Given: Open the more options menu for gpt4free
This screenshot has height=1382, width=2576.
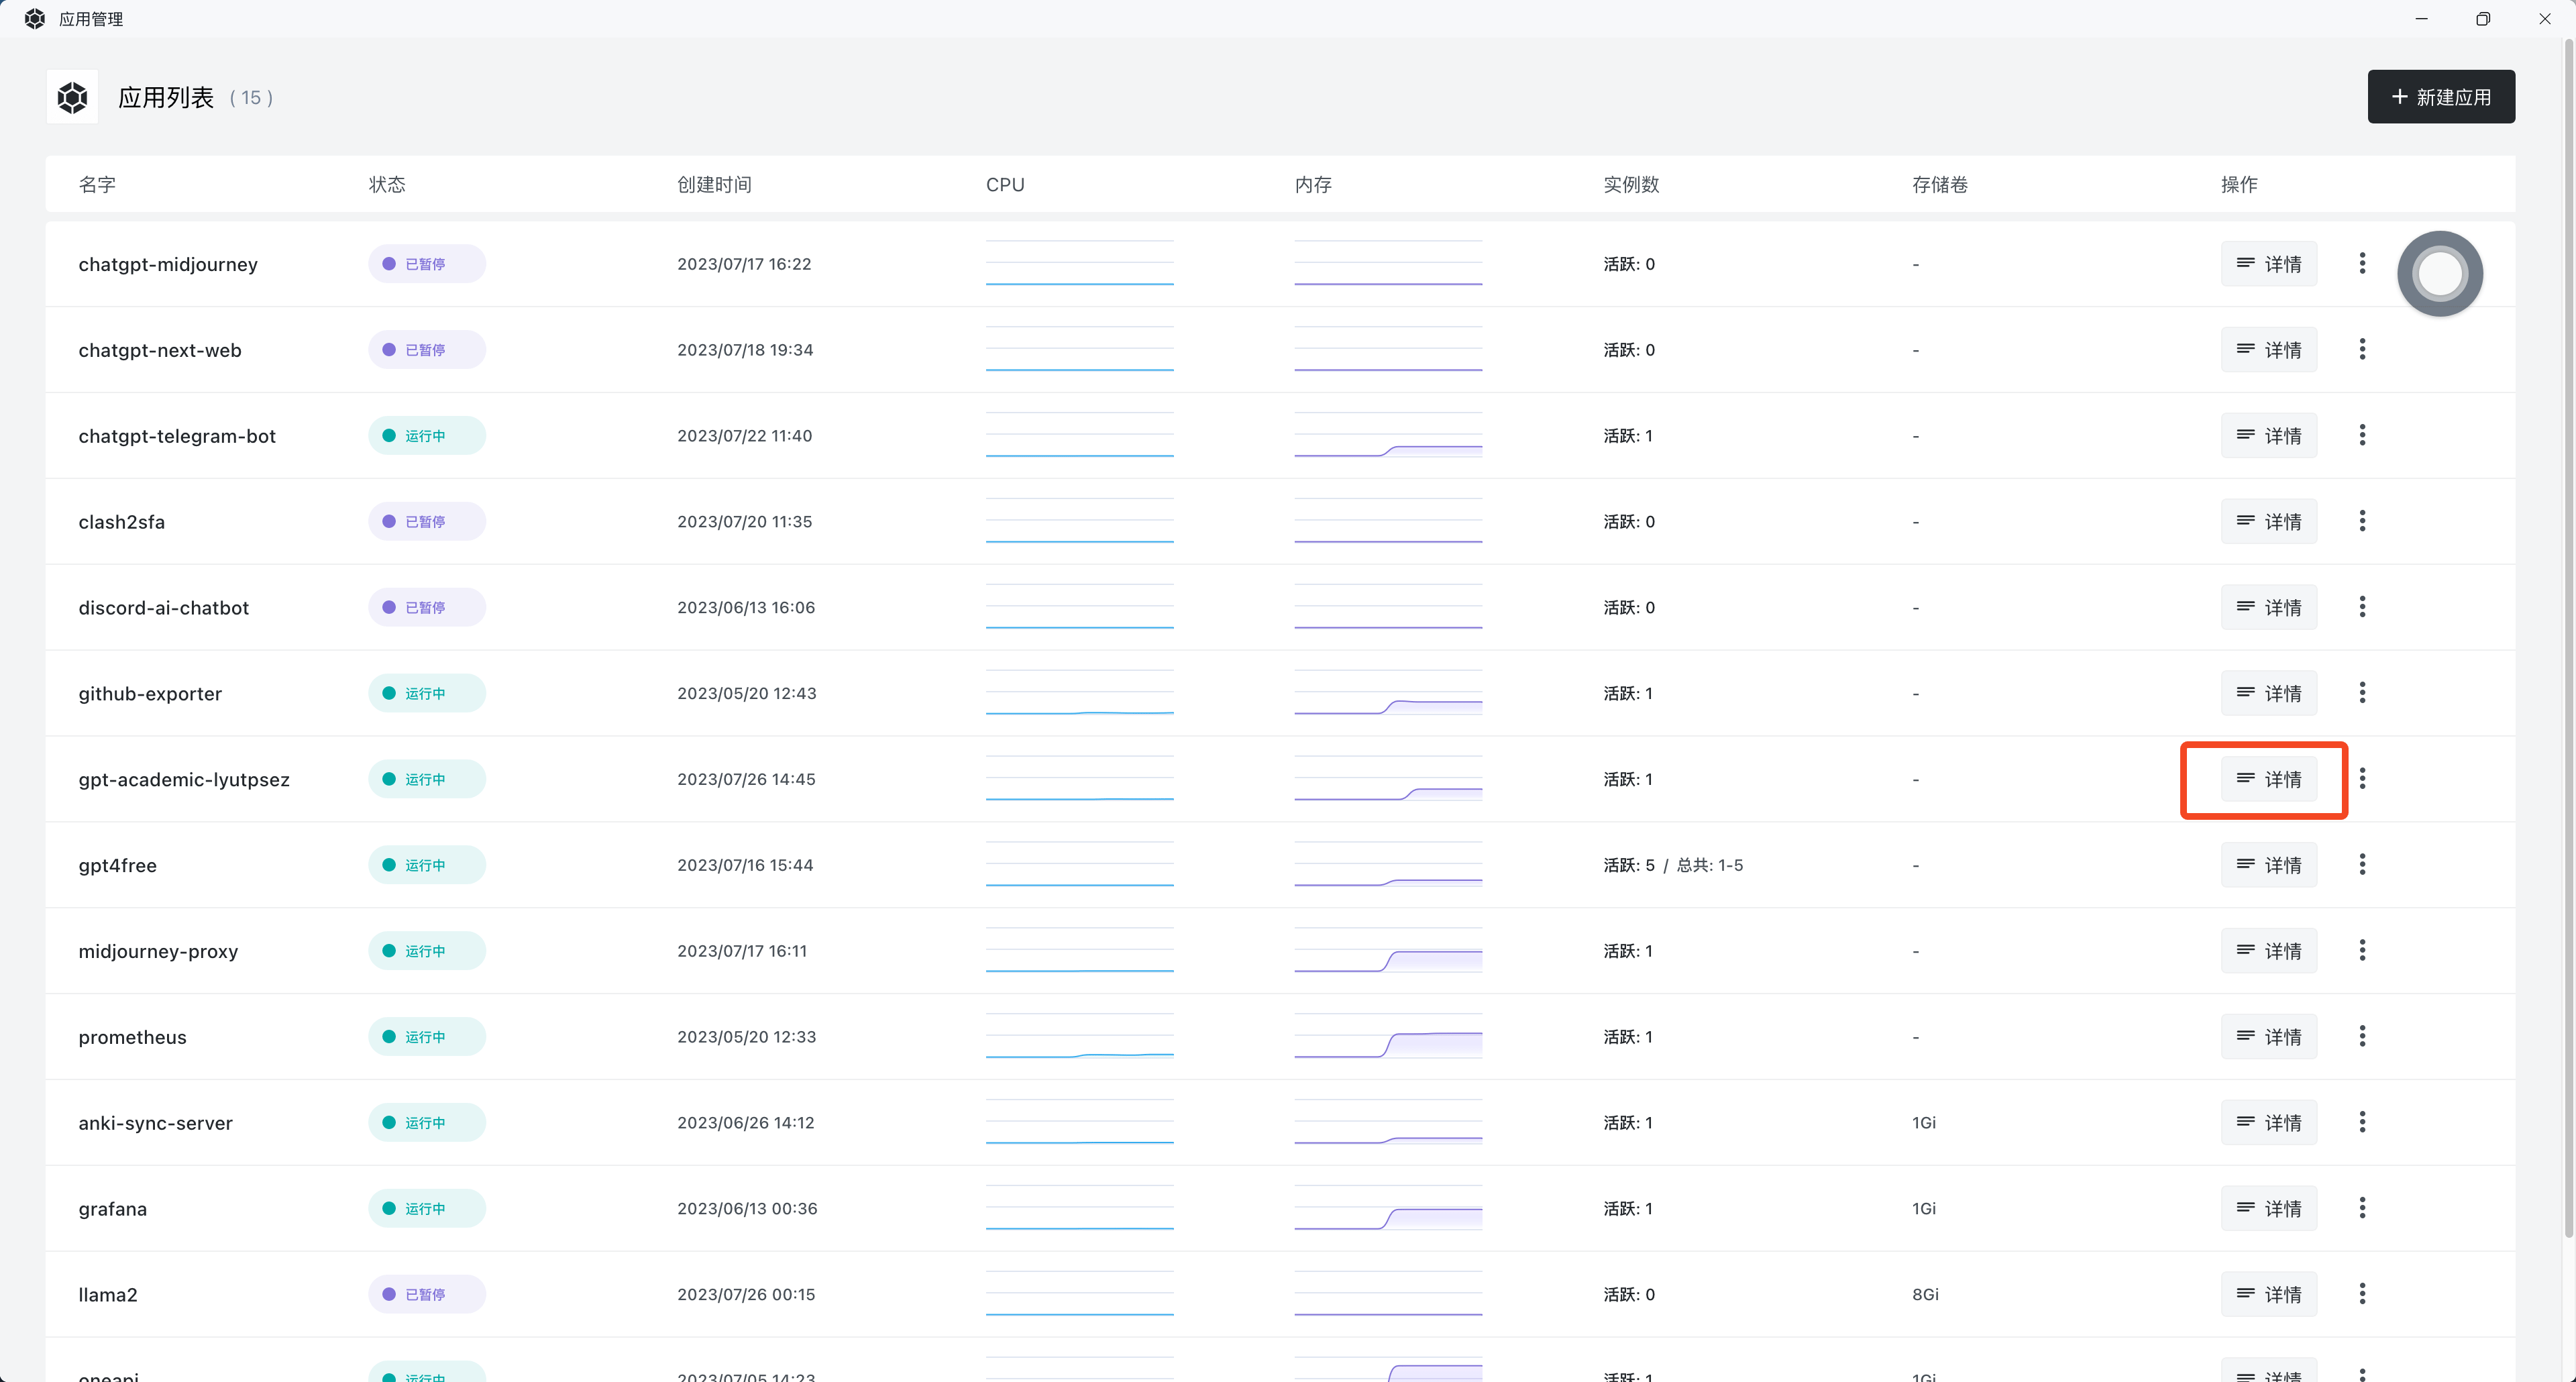Looking at the screenshot, I should coord(2362,864).
